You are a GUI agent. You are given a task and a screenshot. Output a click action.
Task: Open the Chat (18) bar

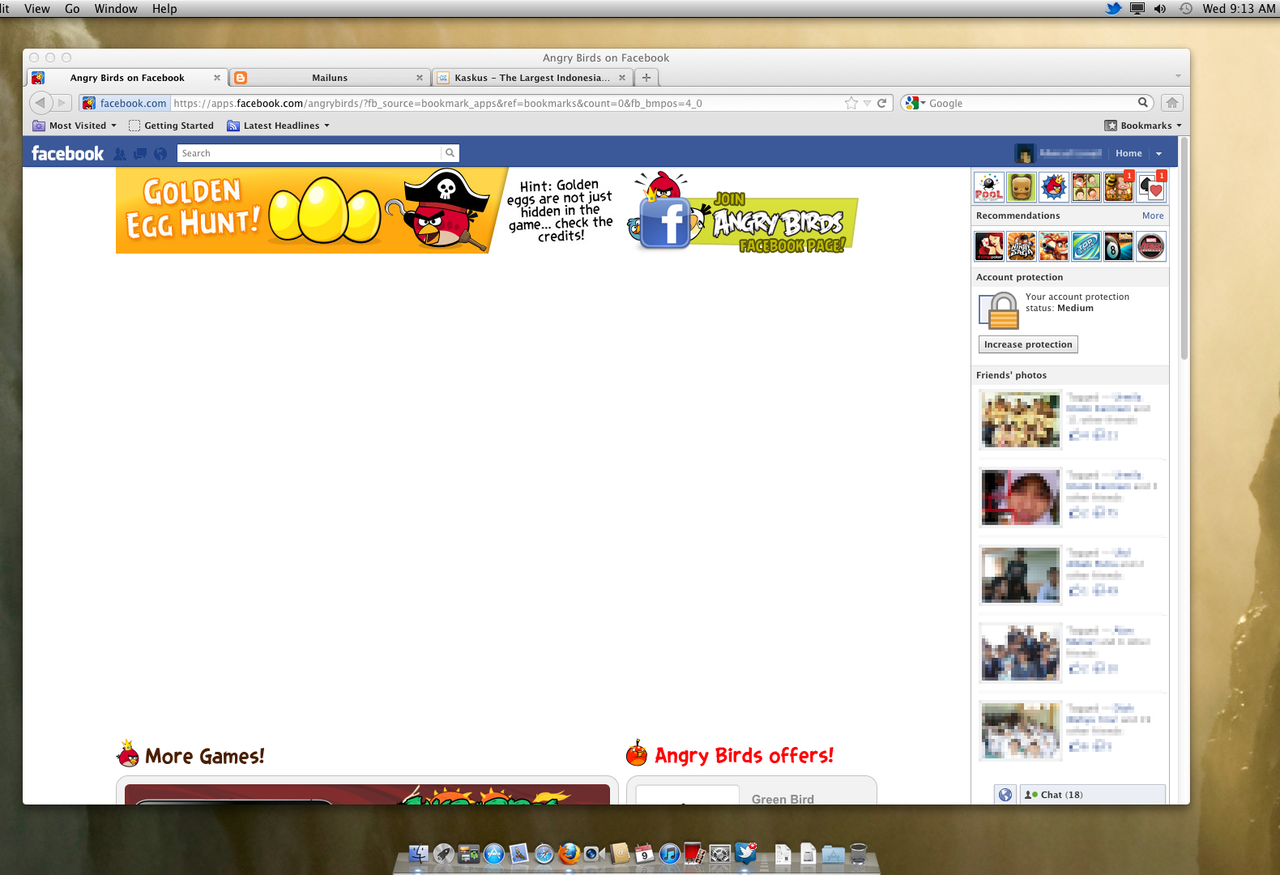[x=1093, y=795]
